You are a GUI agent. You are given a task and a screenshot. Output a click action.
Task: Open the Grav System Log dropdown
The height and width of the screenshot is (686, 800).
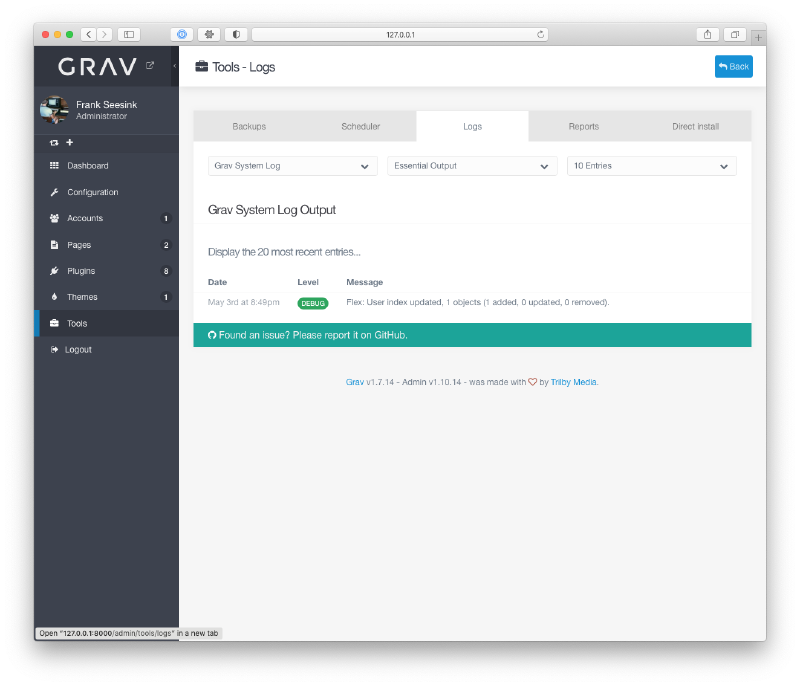291,165
